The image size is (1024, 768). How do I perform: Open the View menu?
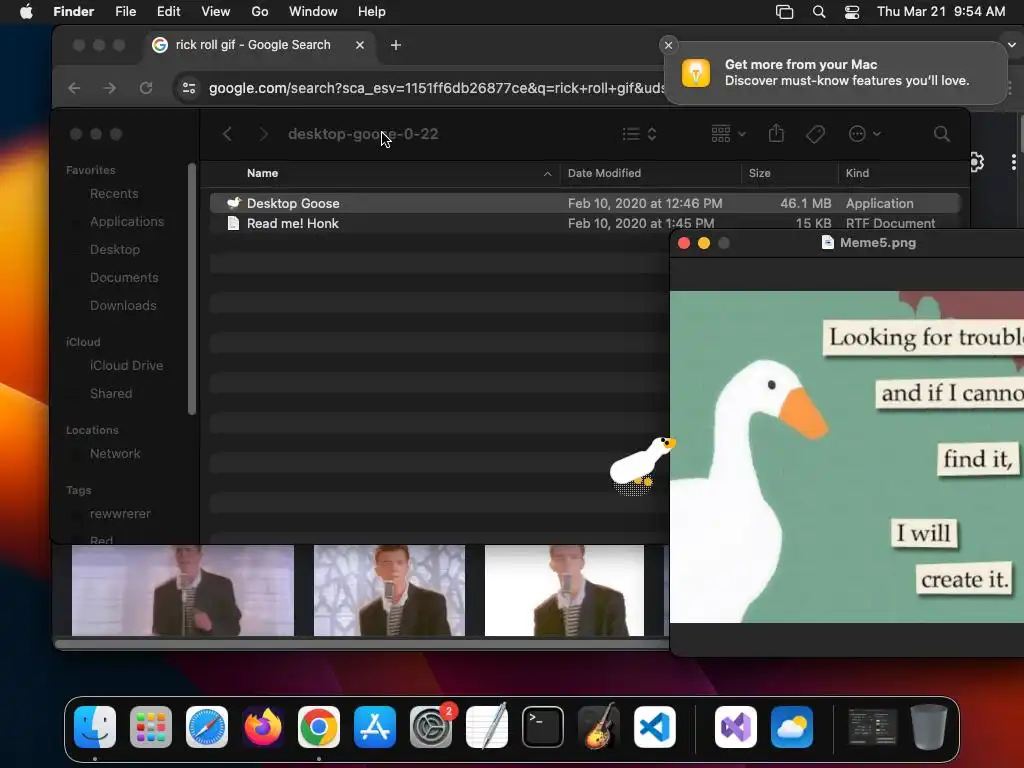click(216, 12)
